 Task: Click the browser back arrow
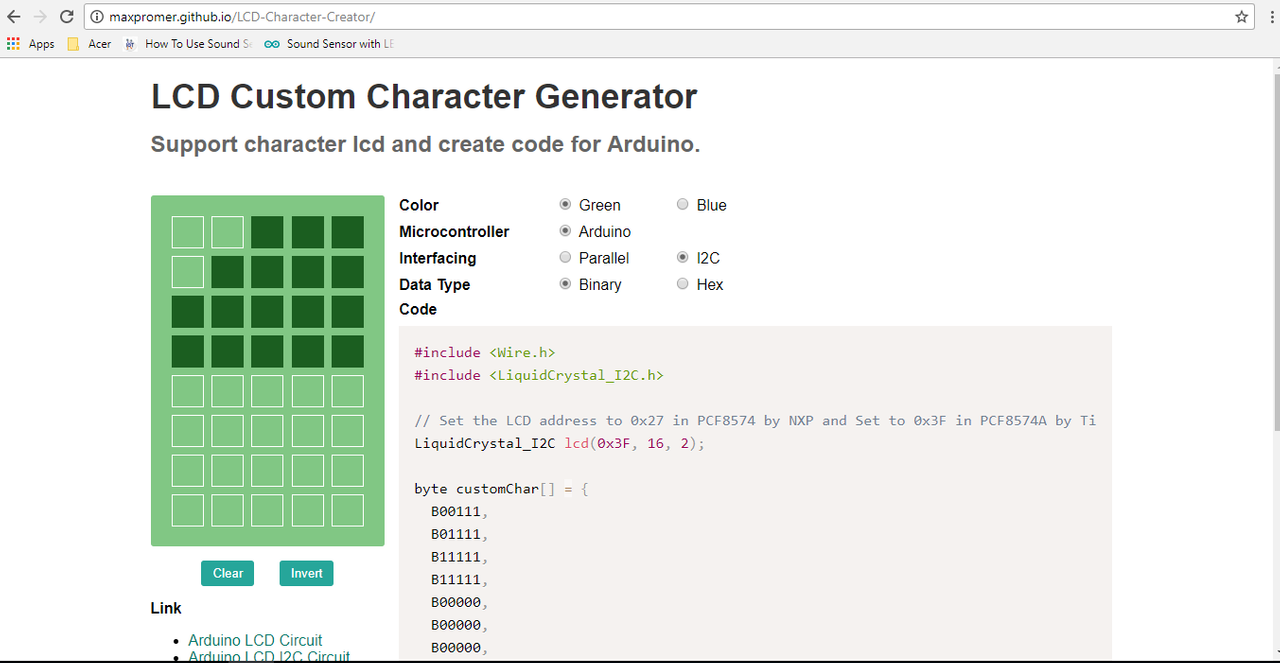[x=14, y=17]
